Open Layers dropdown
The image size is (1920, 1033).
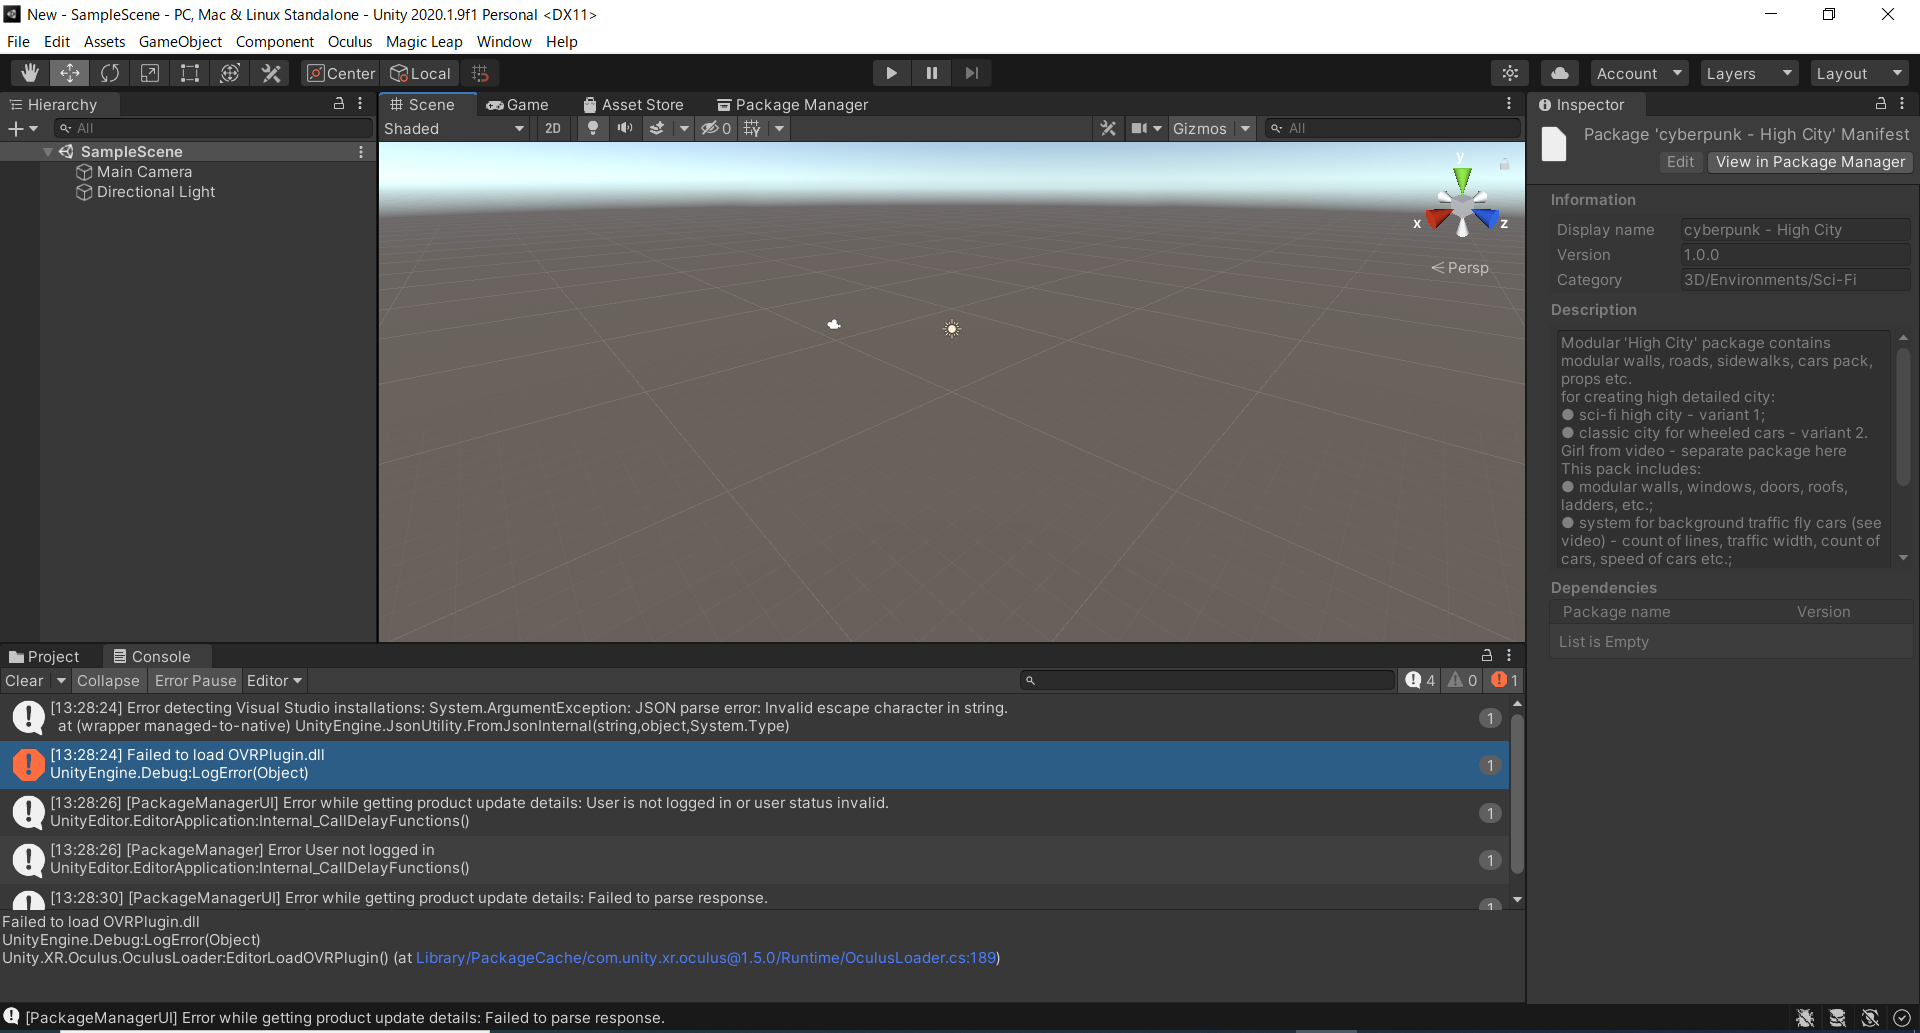1749,73
